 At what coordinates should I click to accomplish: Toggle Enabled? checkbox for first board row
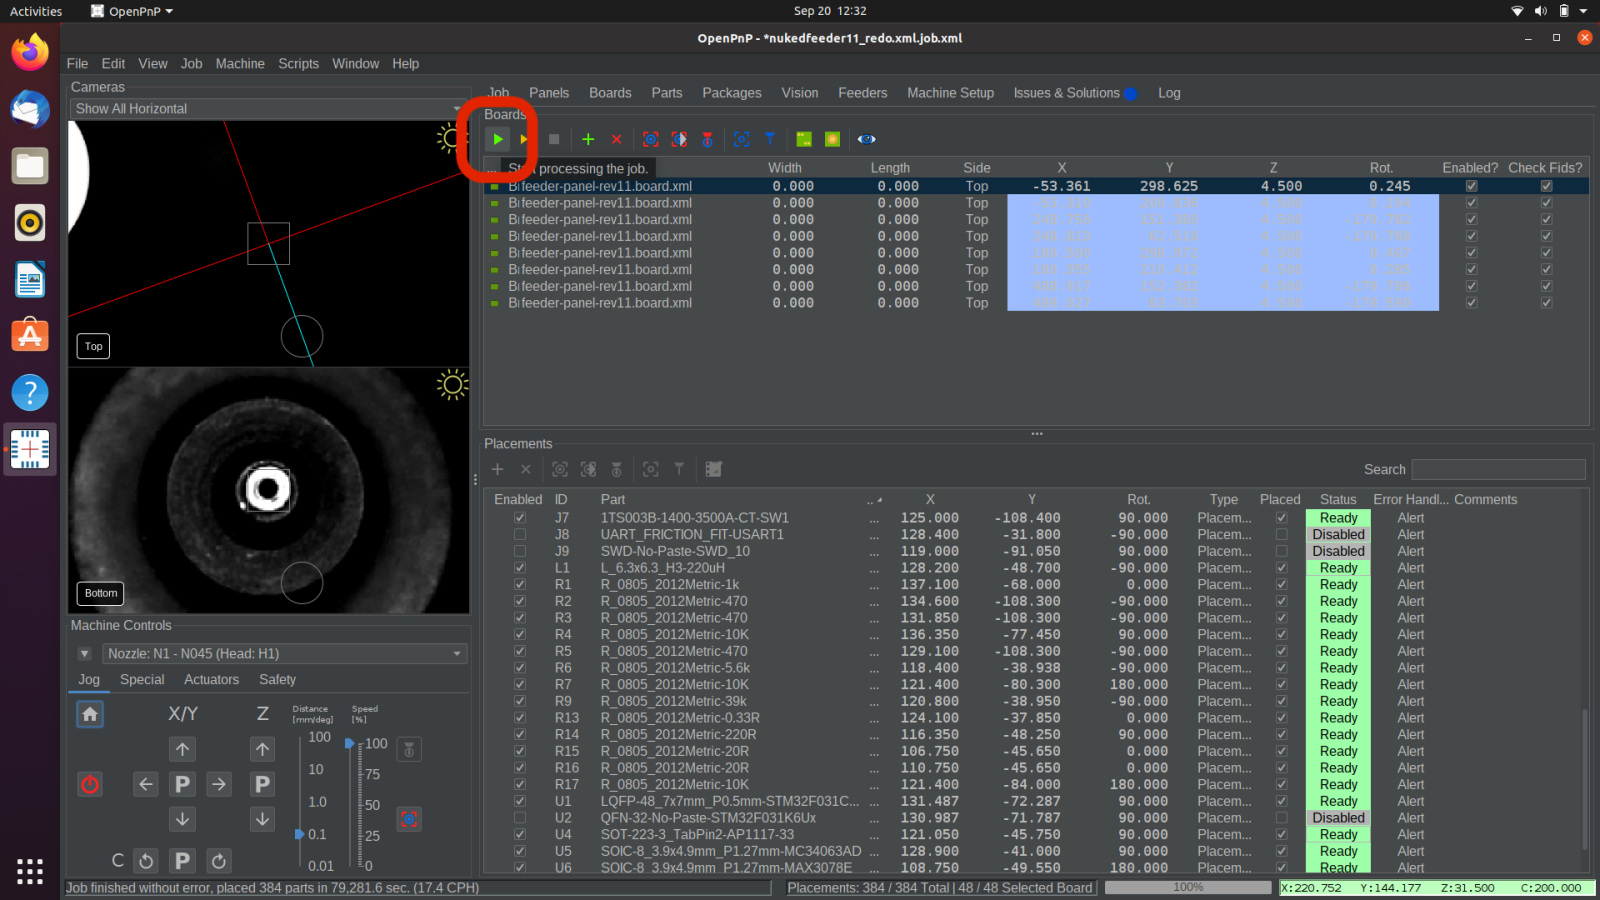pos(1471,186)
